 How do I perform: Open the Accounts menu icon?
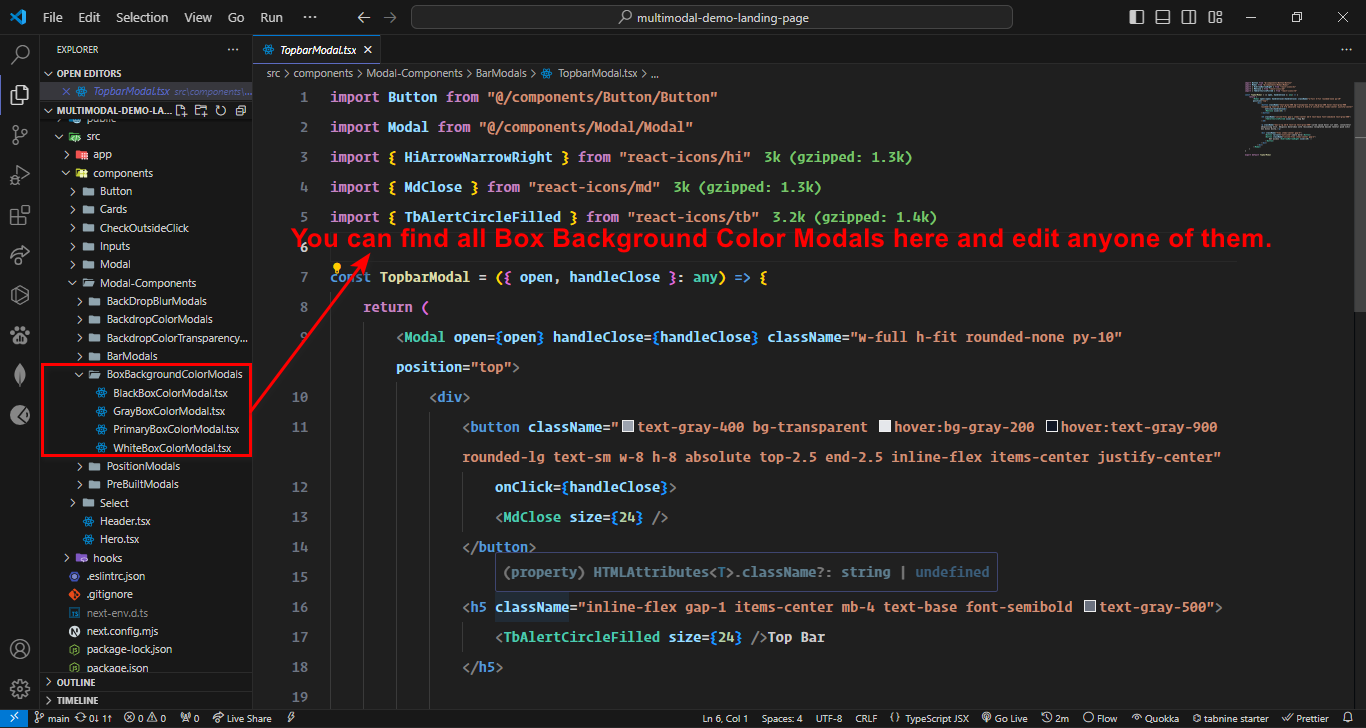coord(19,651)
